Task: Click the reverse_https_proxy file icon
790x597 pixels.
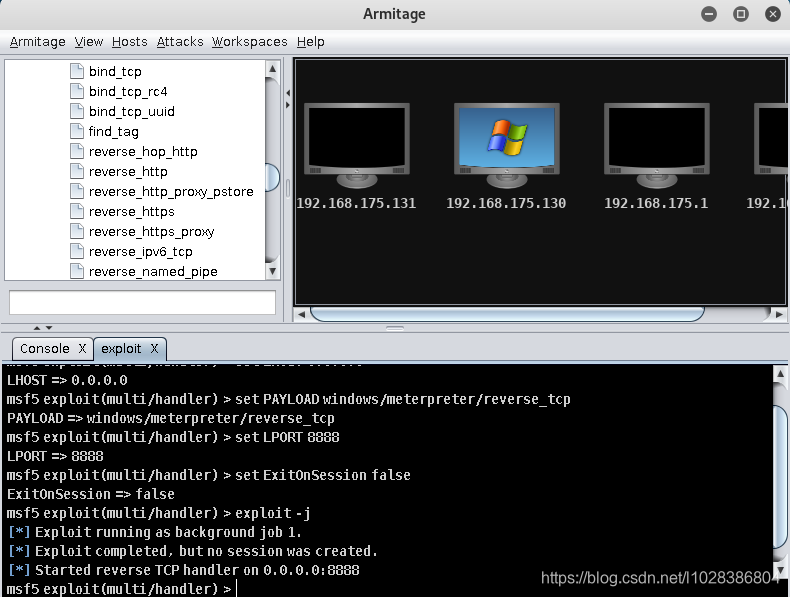Action: click(x=77, y=231)
